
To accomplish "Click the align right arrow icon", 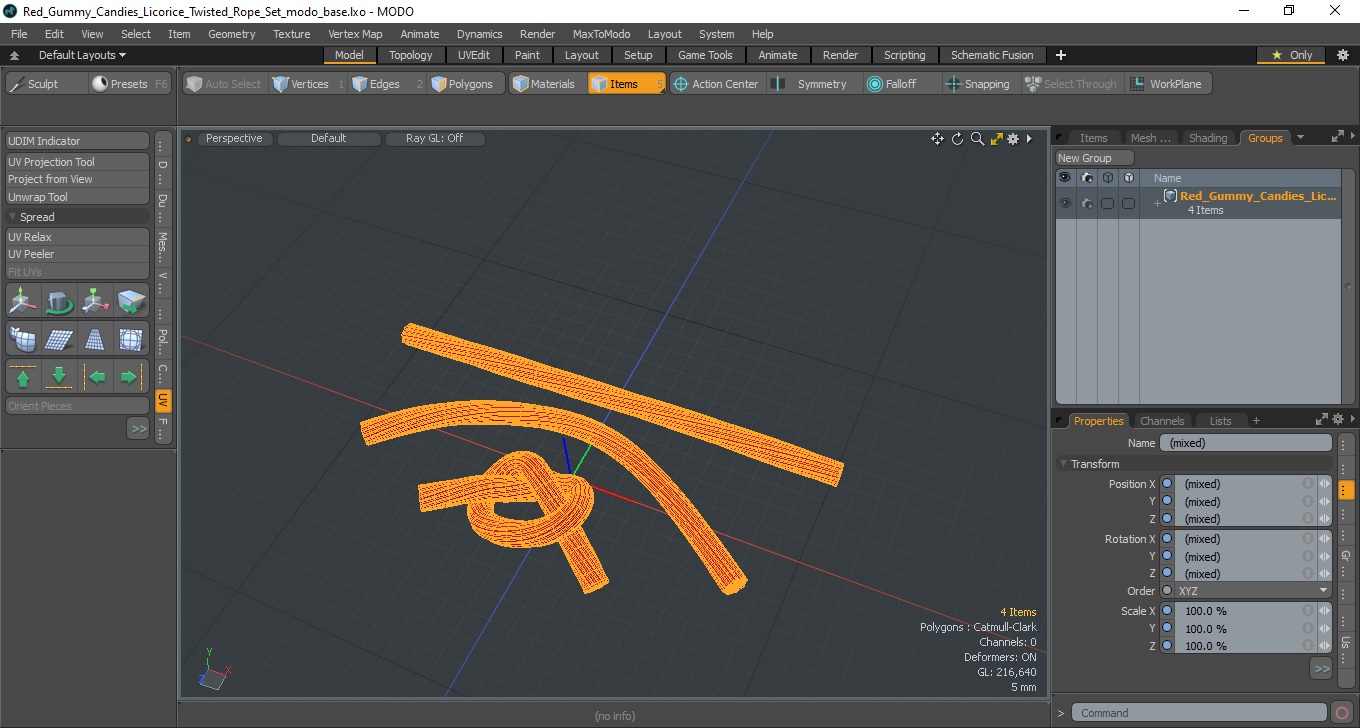I will [x=130, y=377].
